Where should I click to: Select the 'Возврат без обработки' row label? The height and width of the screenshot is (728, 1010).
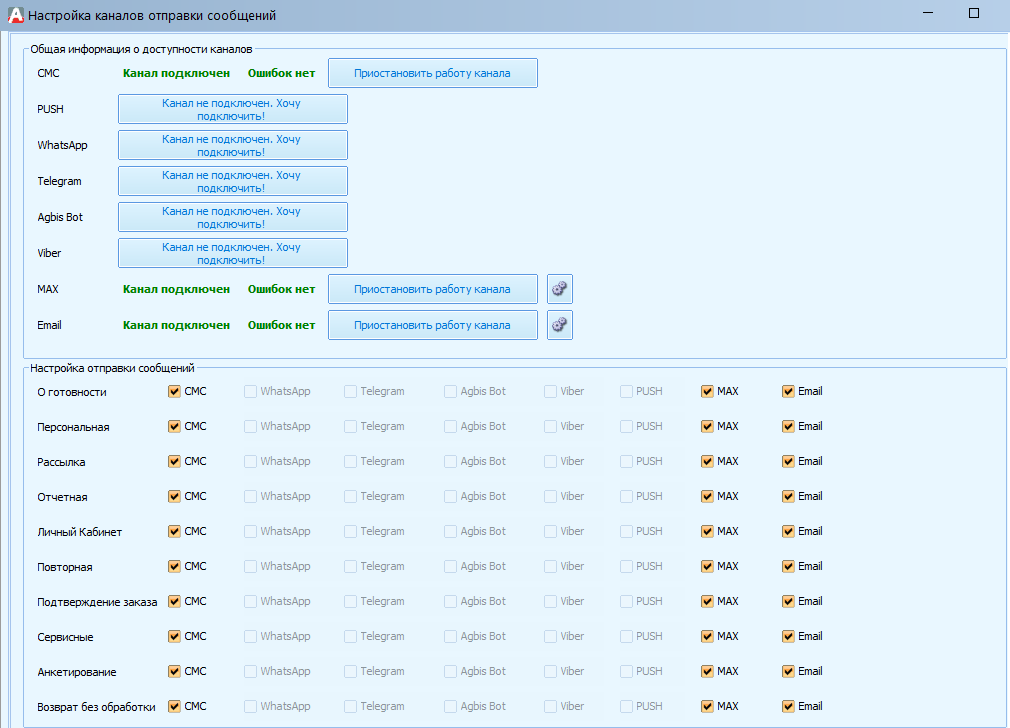tap(97, 707)
